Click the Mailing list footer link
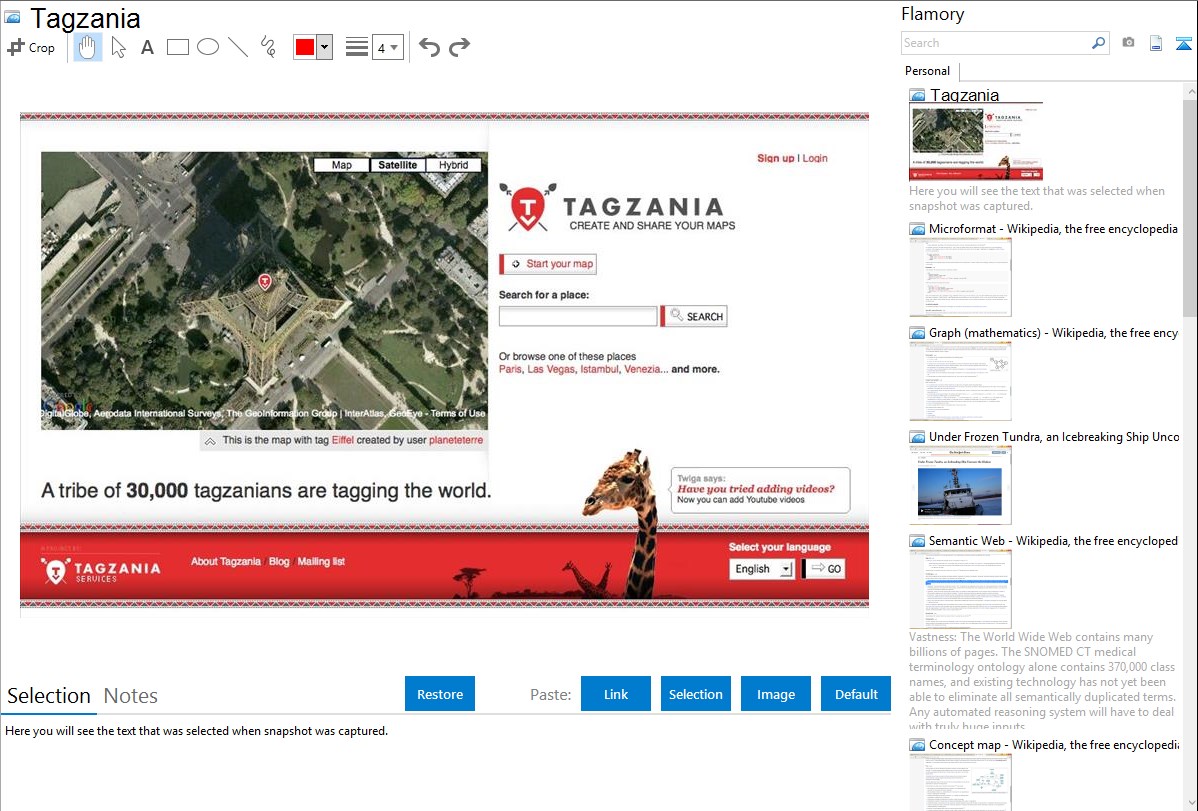This screenshot has height=811, width=1198. point(321,561)
